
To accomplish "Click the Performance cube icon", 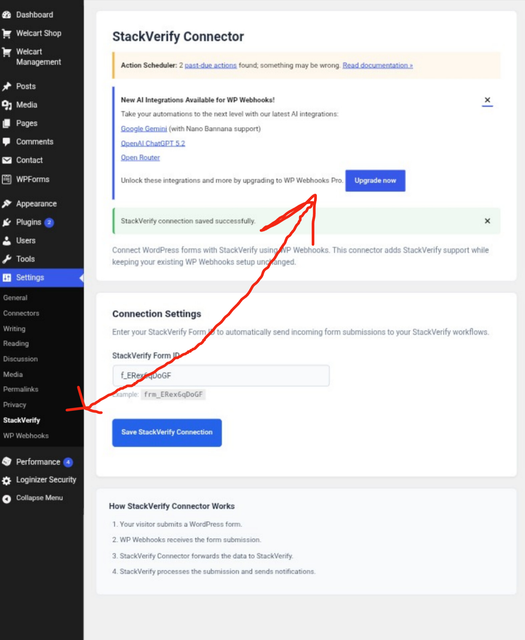I will tap(7, 462).
